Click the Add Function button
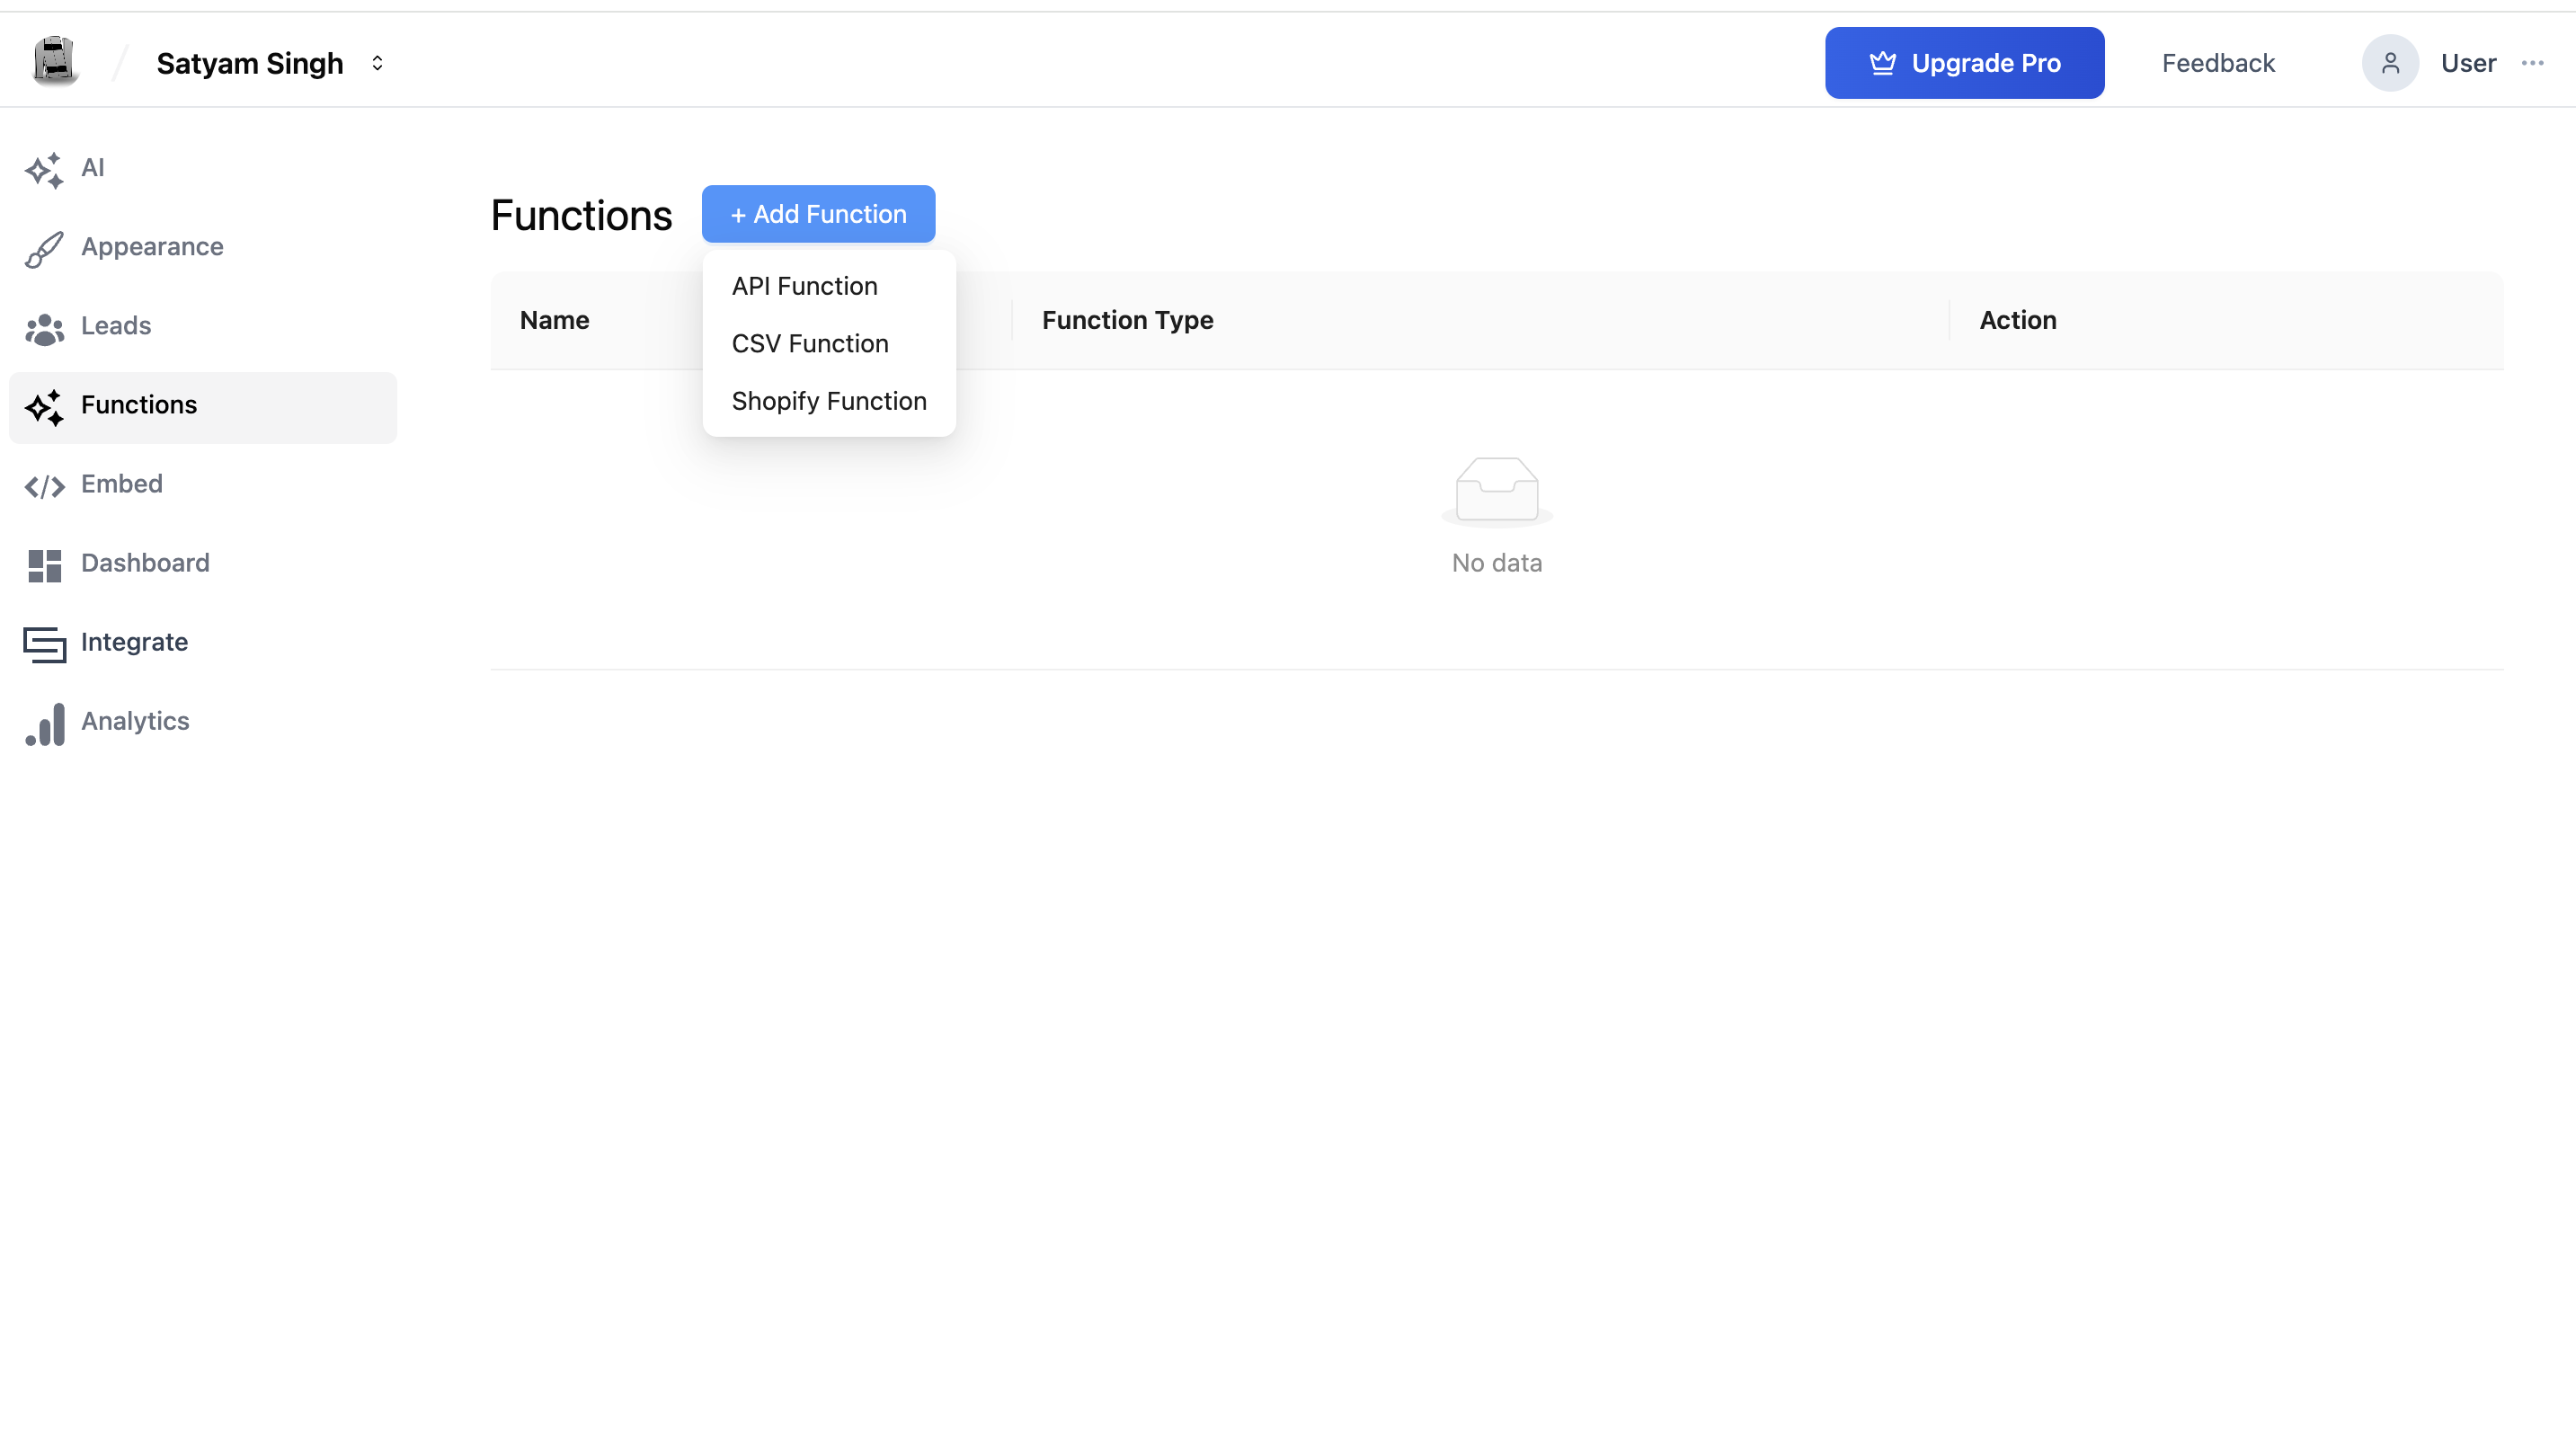2576x1456 pixels. click(x=818, y=214)
